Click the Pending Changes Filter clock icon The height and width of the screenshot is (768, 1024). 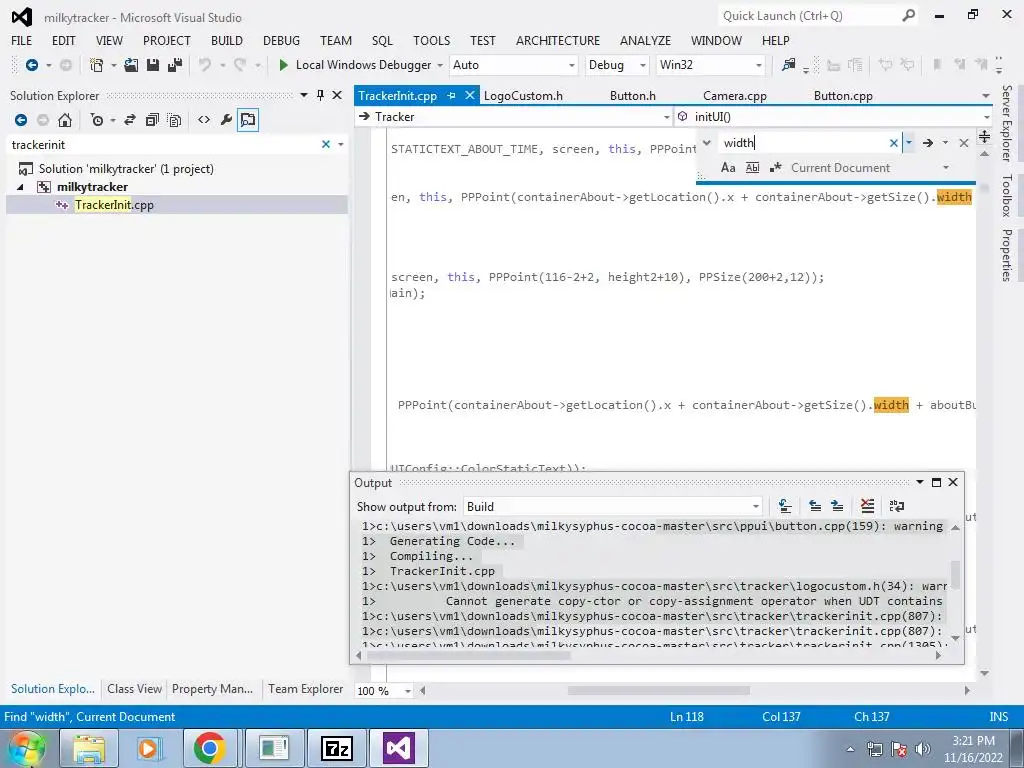click(x=97, y=120)
